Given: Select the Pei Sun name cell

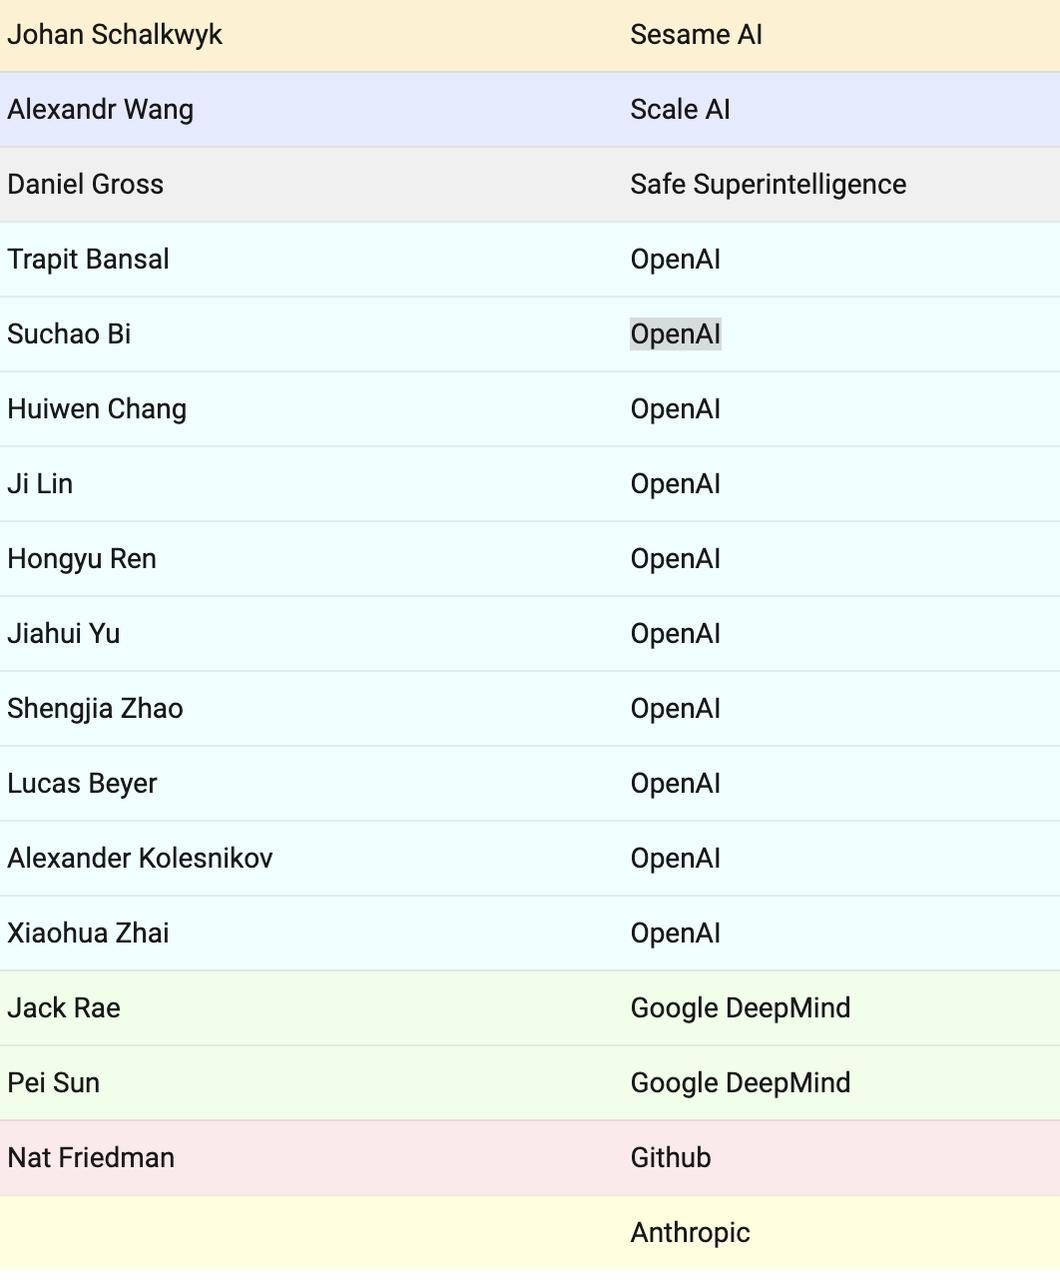Looking at the screenshot, I should point(54,1083).
